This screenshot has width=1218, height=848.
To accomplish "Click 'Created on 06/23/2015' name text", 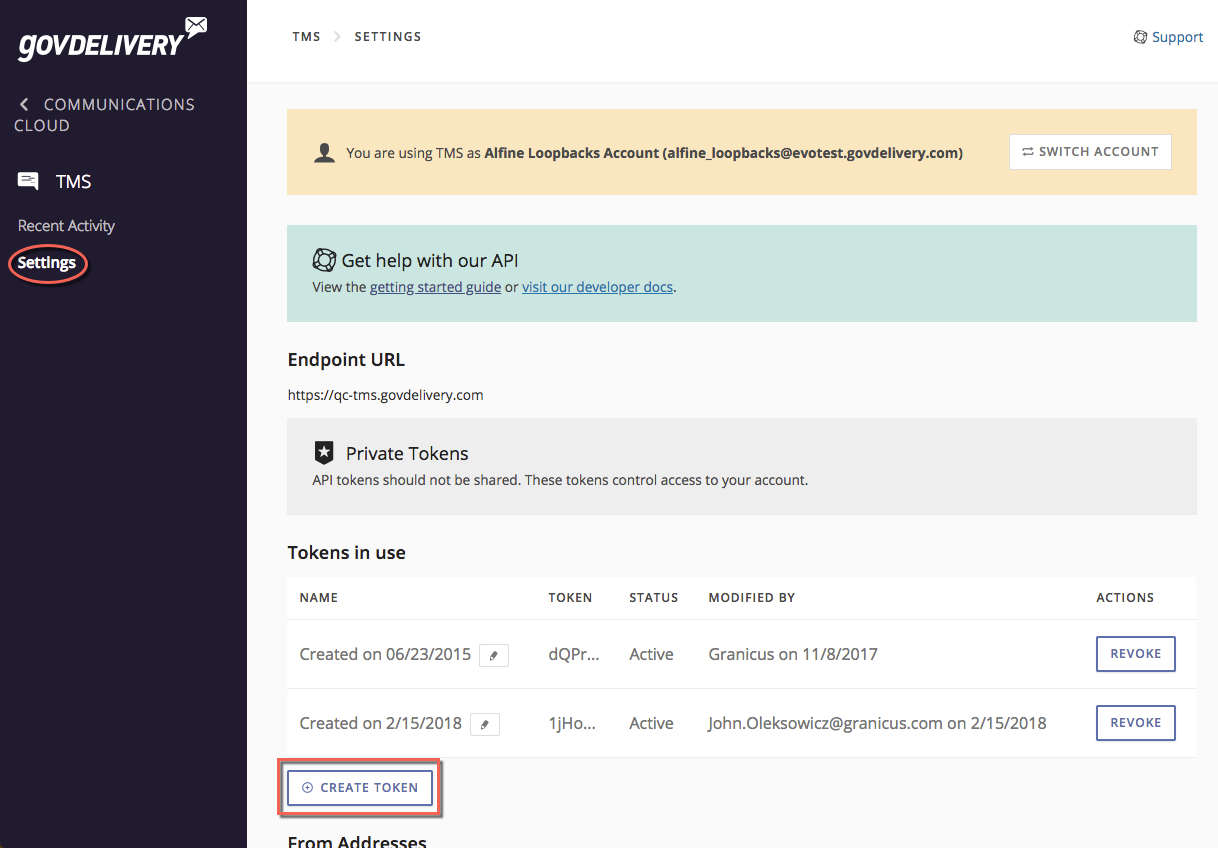I will click(x=385, y=655).
